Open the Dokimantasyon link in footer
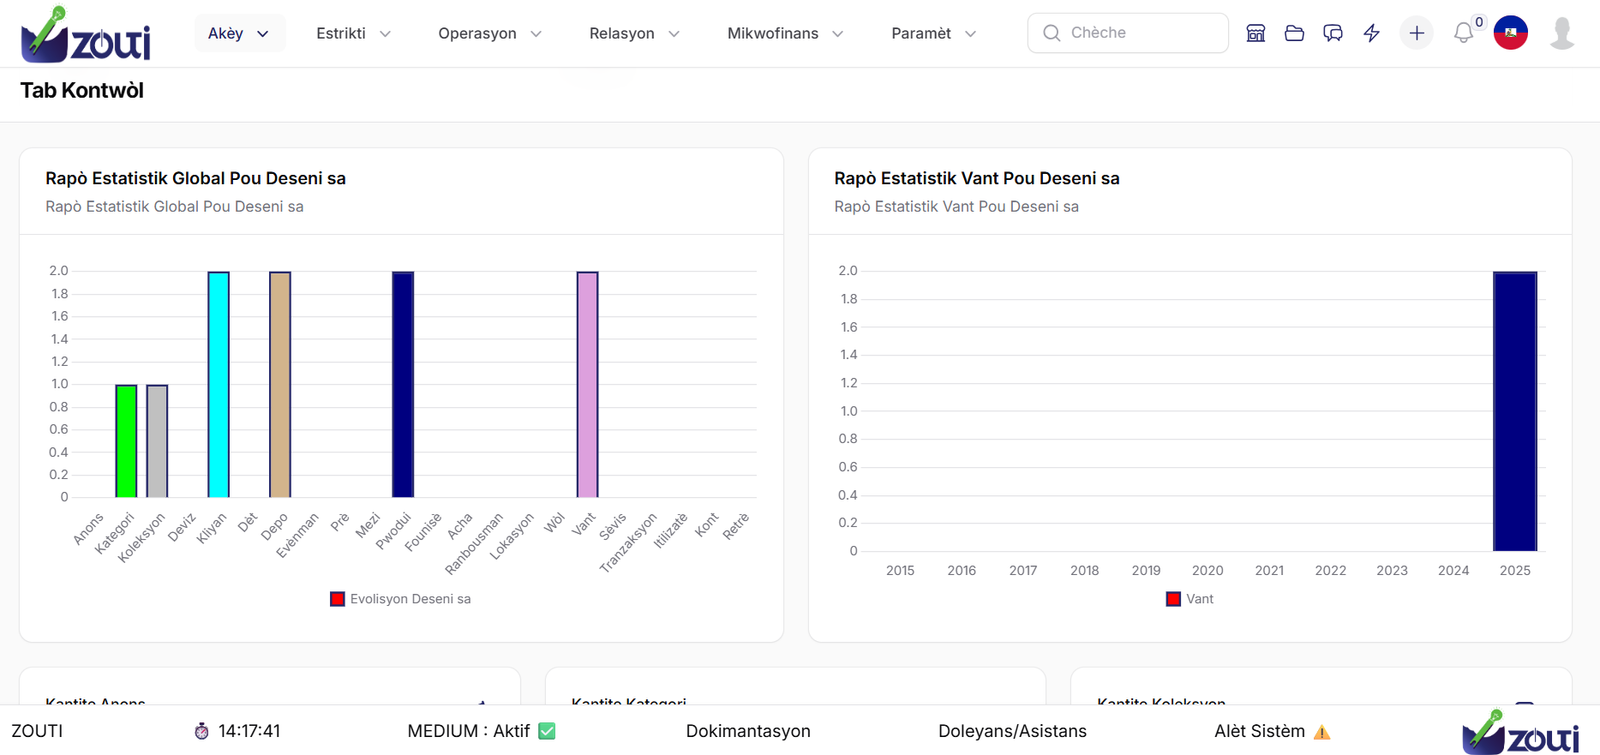 (x=748, y=731)
